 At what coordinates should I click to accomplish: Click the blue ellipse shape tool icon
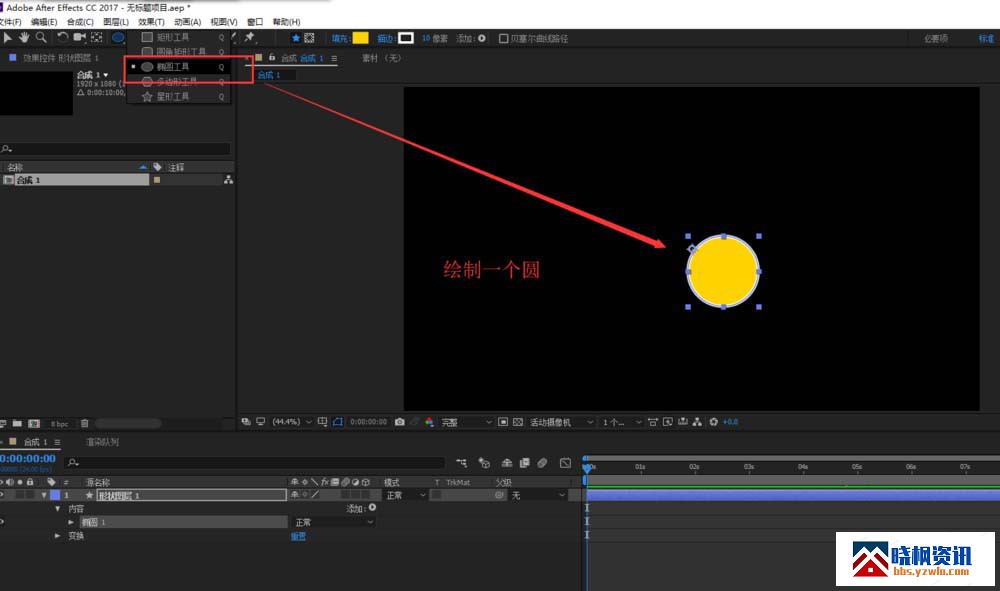(118, 38)
